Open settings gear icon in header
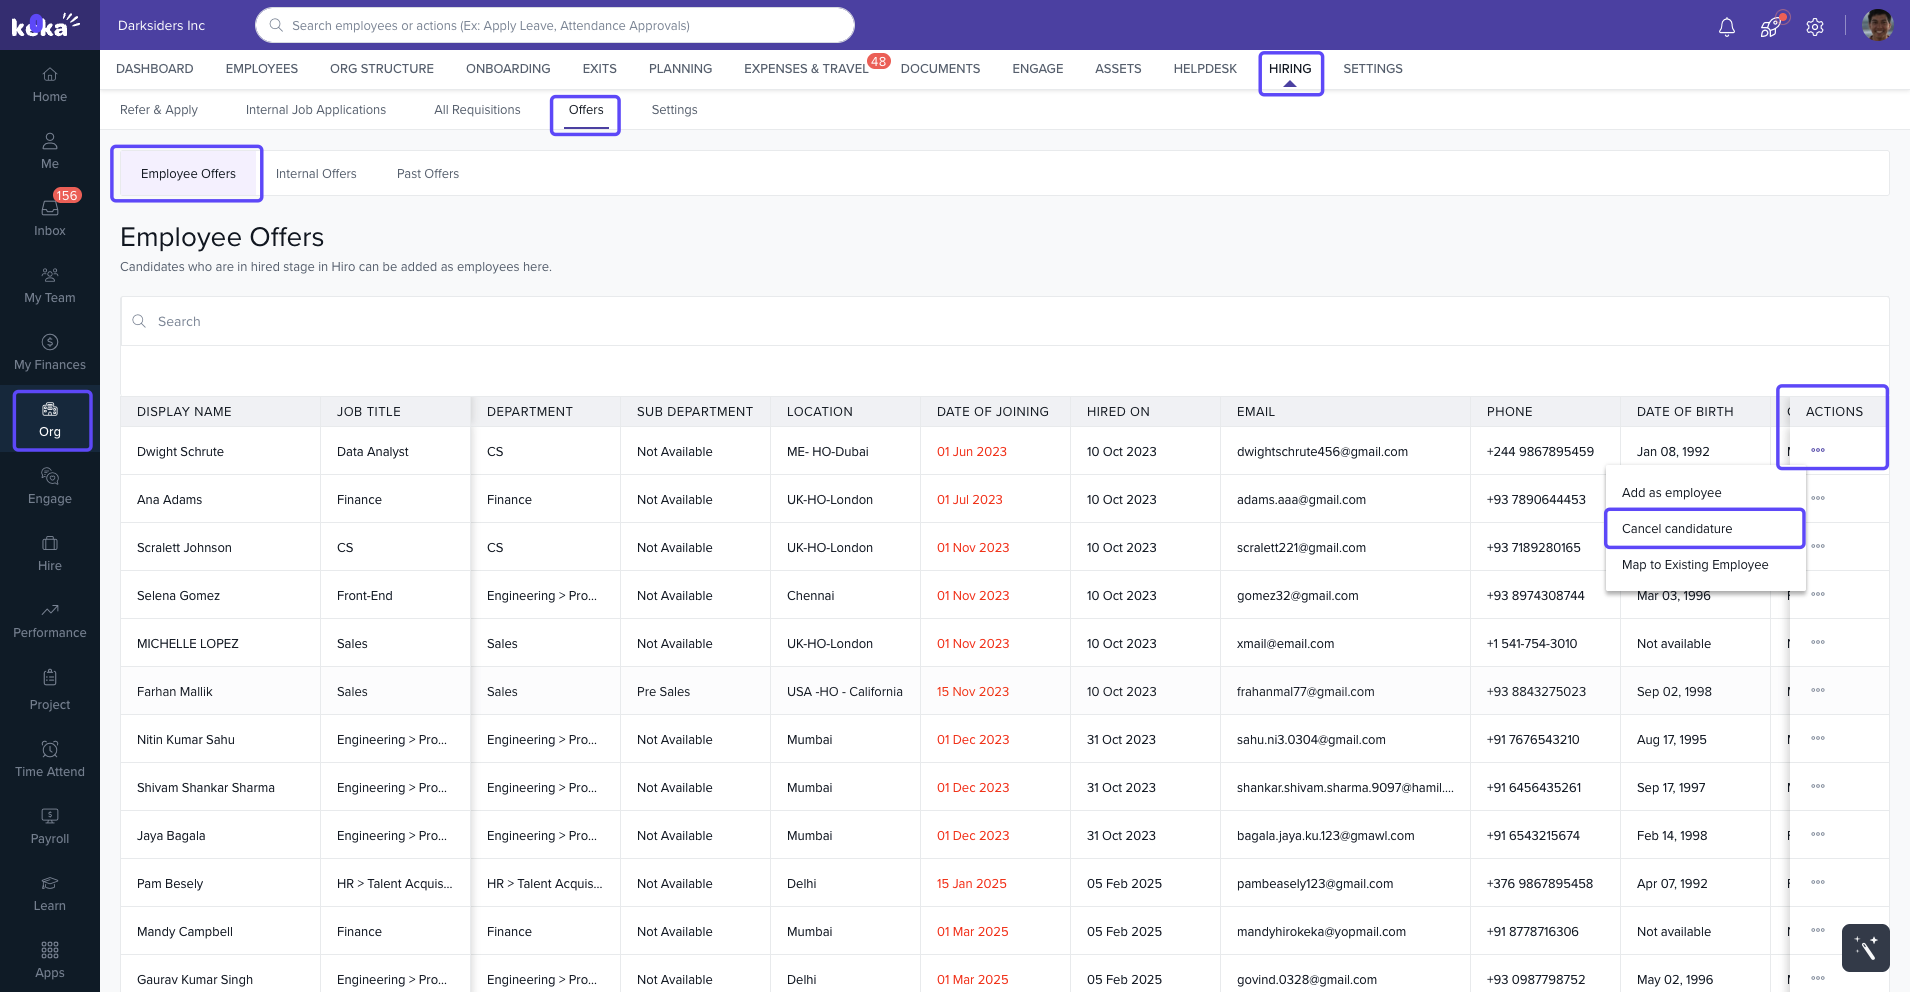This screenshot has height=992, width=1910. point(1815,27)
